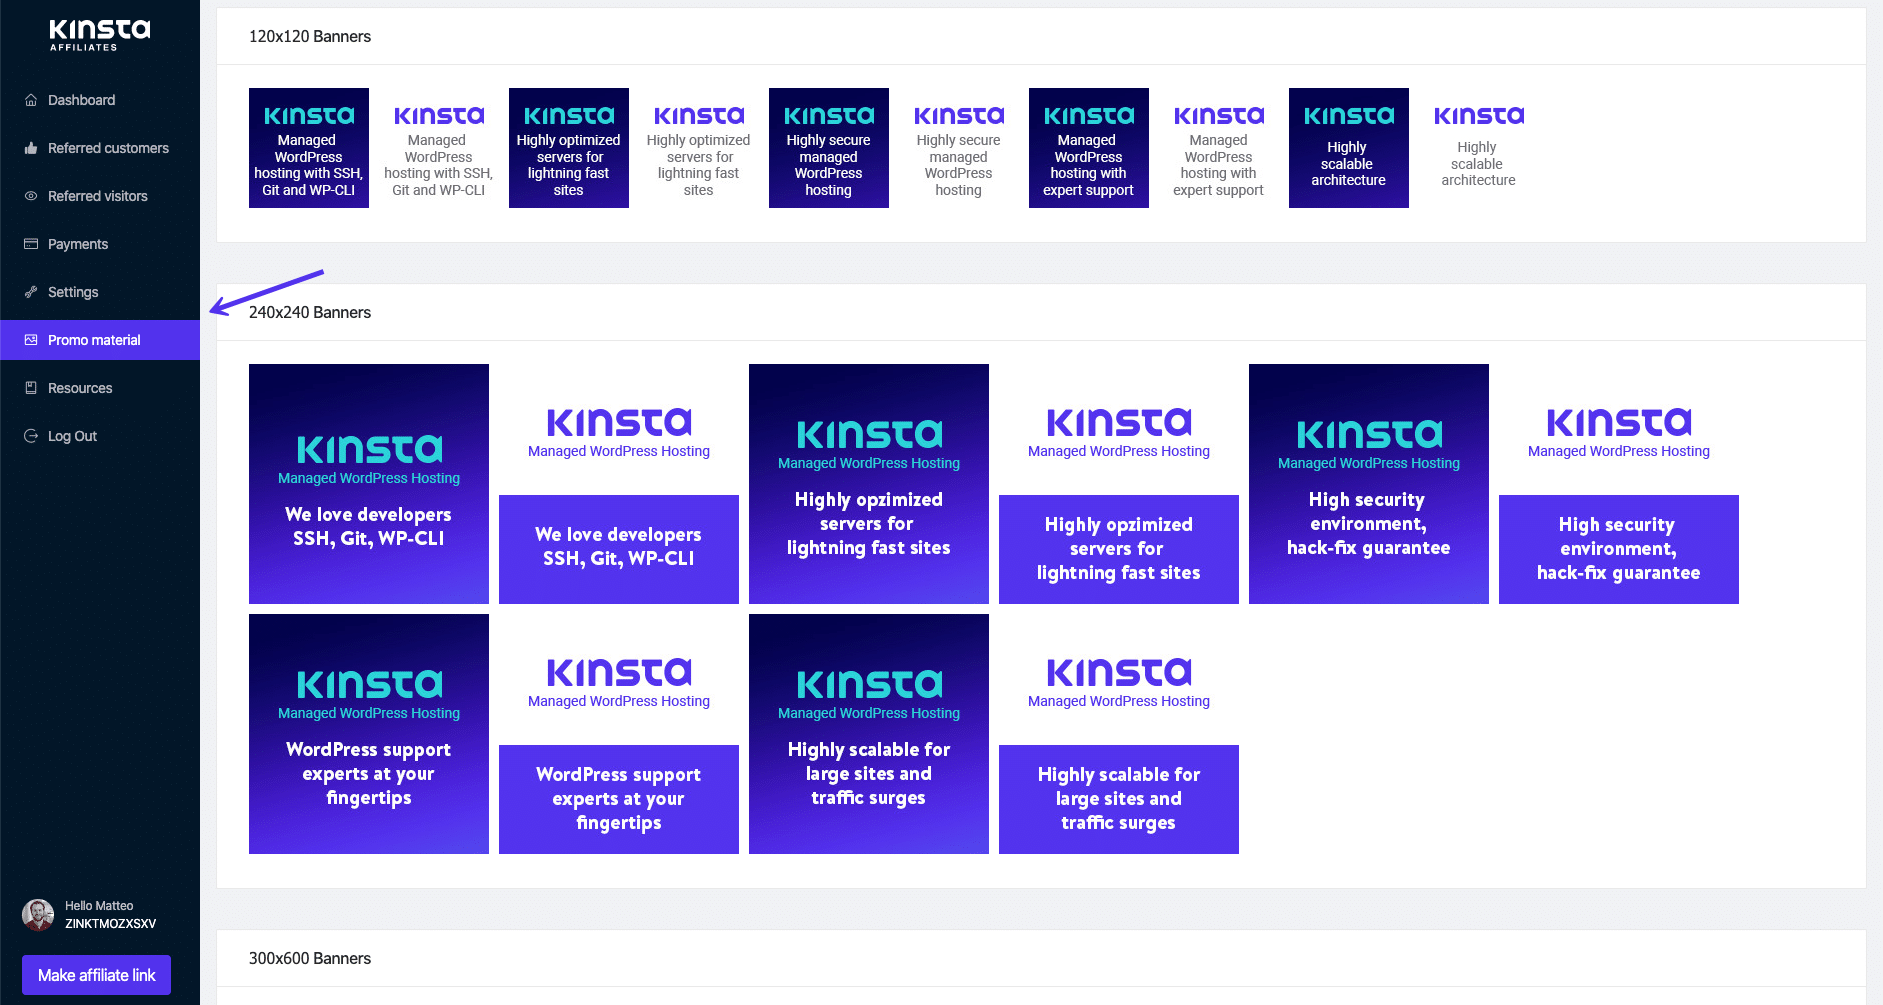1883x1005 pixels.
Task: Select dark 240x240 'We love developers' banner
Action: point(369,484)
